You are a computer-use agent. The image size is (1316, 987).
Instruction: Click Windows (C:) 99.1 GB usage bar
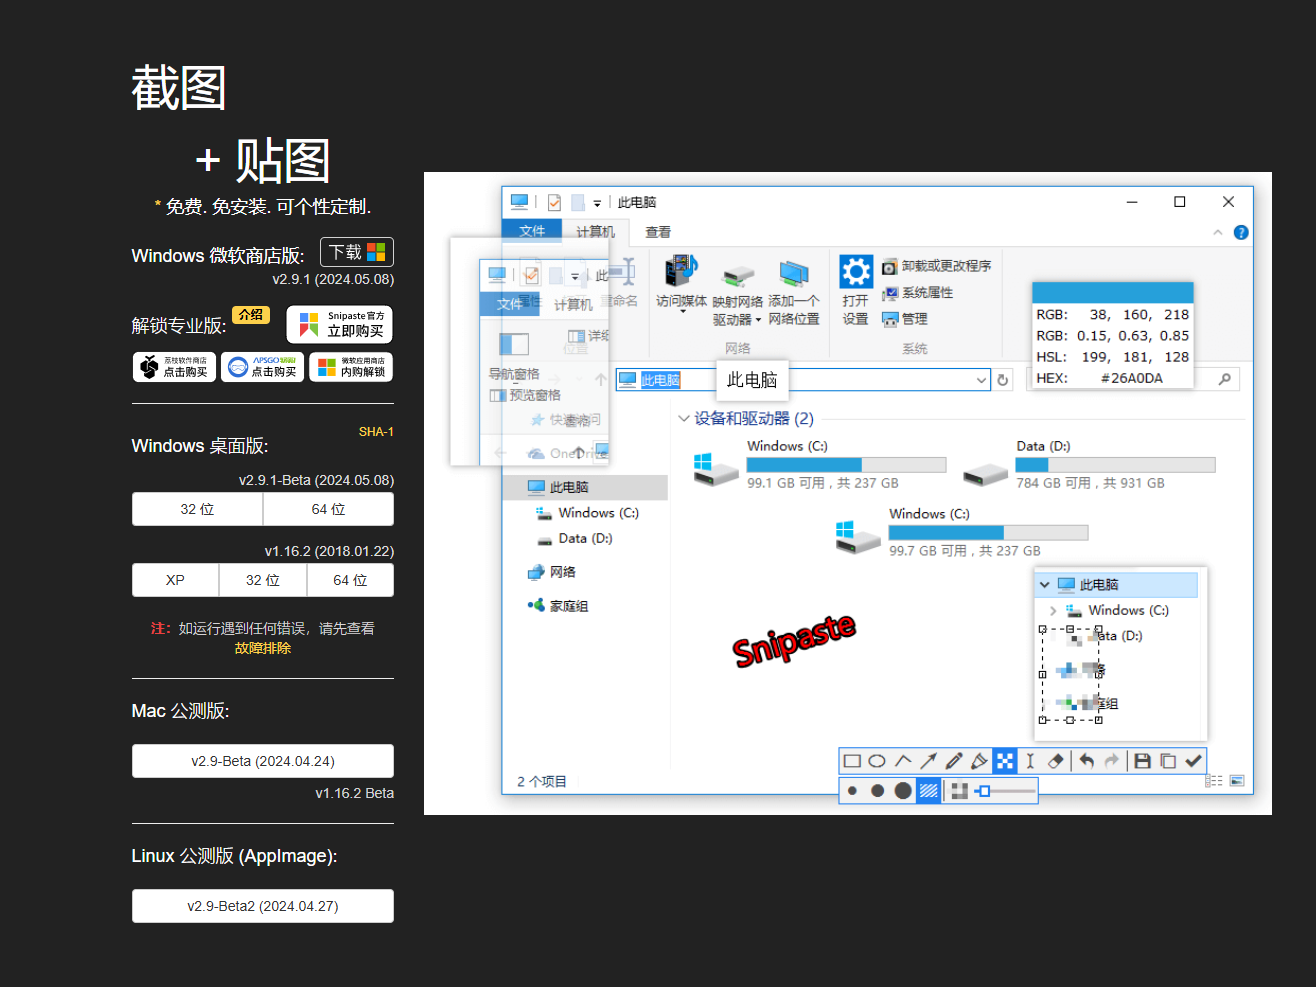pyautogui.click(x=846, y=465)
